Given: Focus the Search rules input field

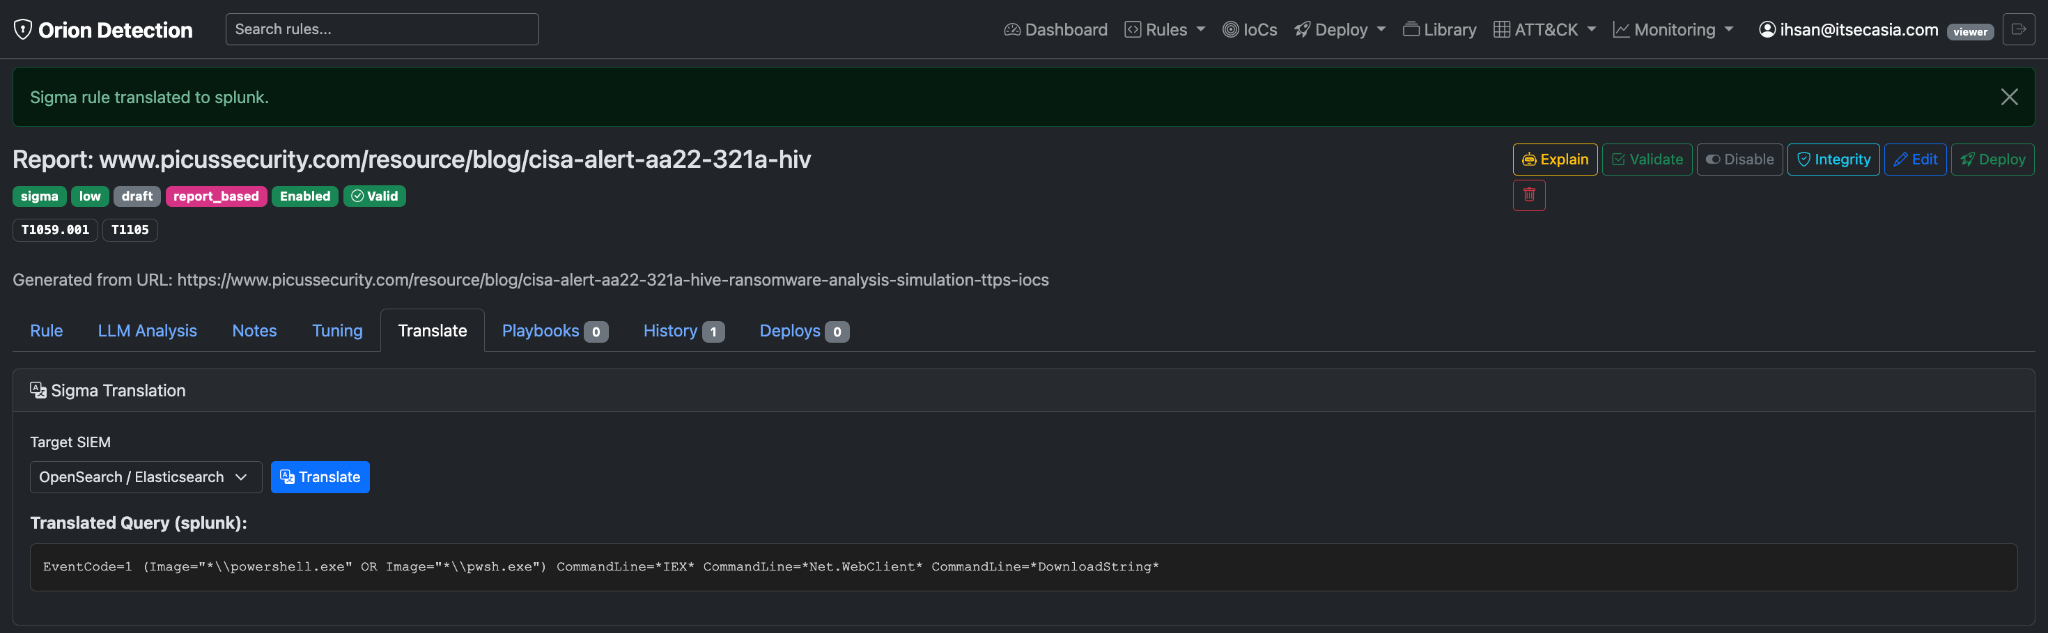Looking at the screenshot, I should 382,29.
